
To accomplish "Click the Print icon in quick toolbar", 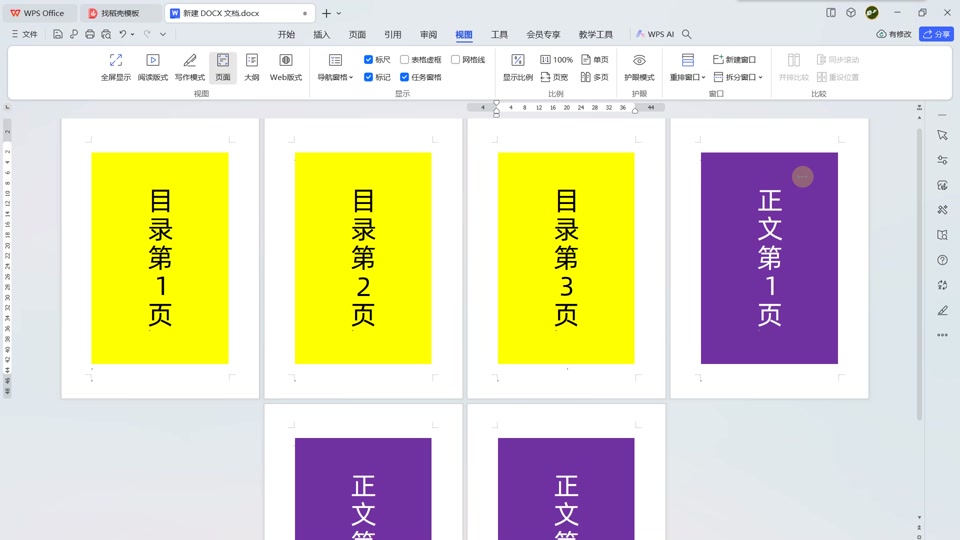I will tap(90, 34).
